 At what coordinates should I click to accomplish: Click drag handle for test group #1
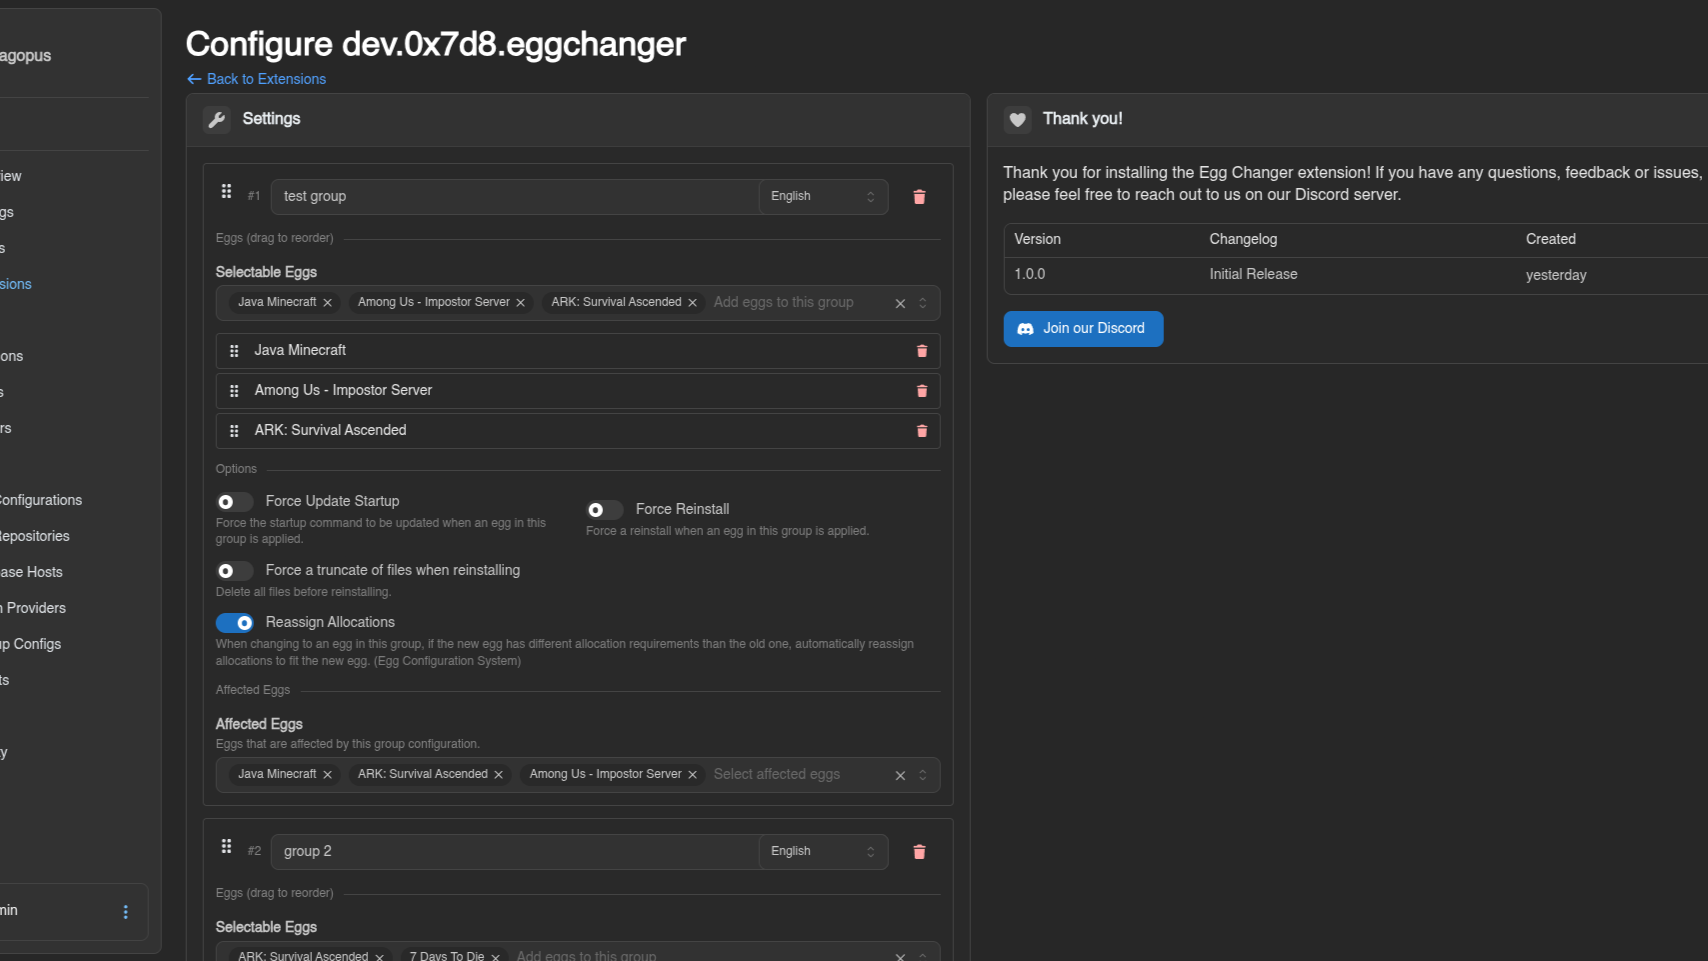pos(227,192)
